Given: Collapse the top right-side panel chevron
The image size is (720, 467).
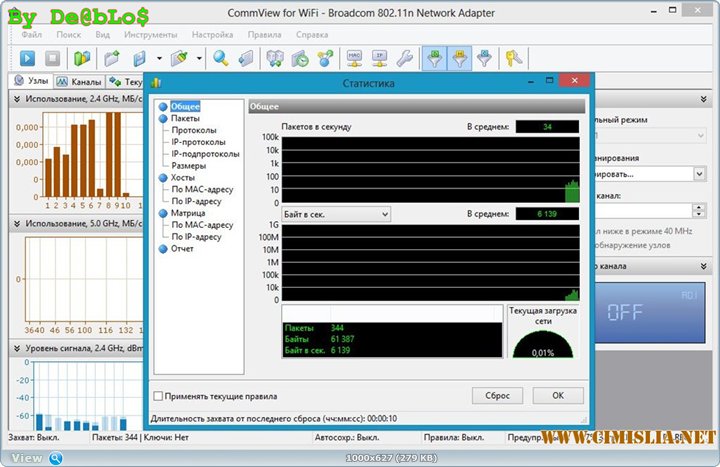Looking at the screenshot, I should pyautogui.click(x=703, y=99).
